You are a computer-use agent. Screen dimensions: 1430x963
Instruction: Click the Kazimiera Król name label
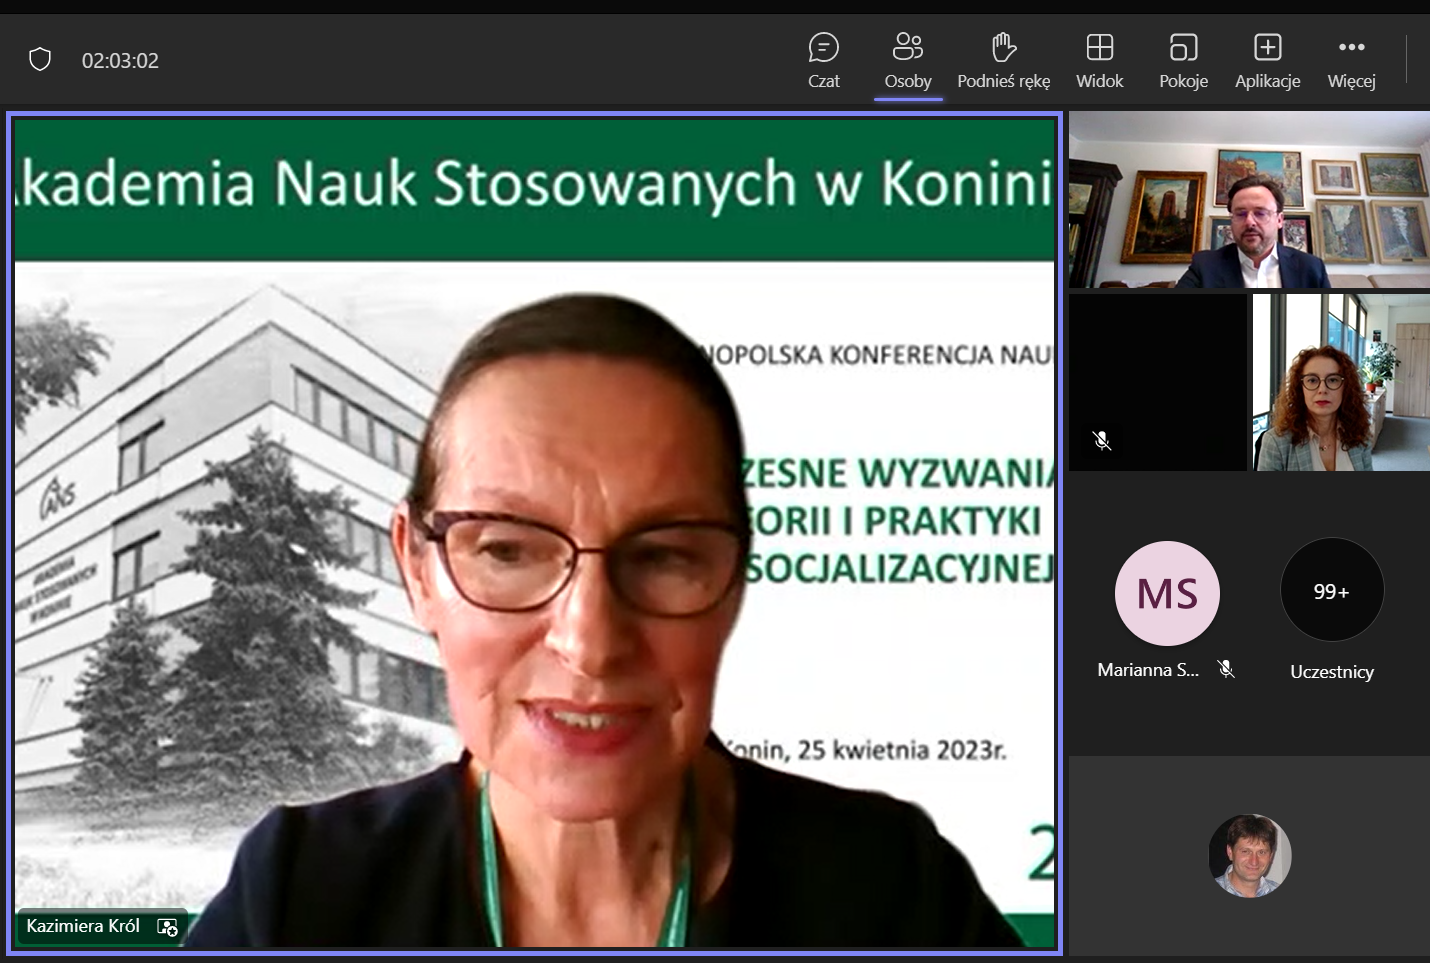coord(83,926)
